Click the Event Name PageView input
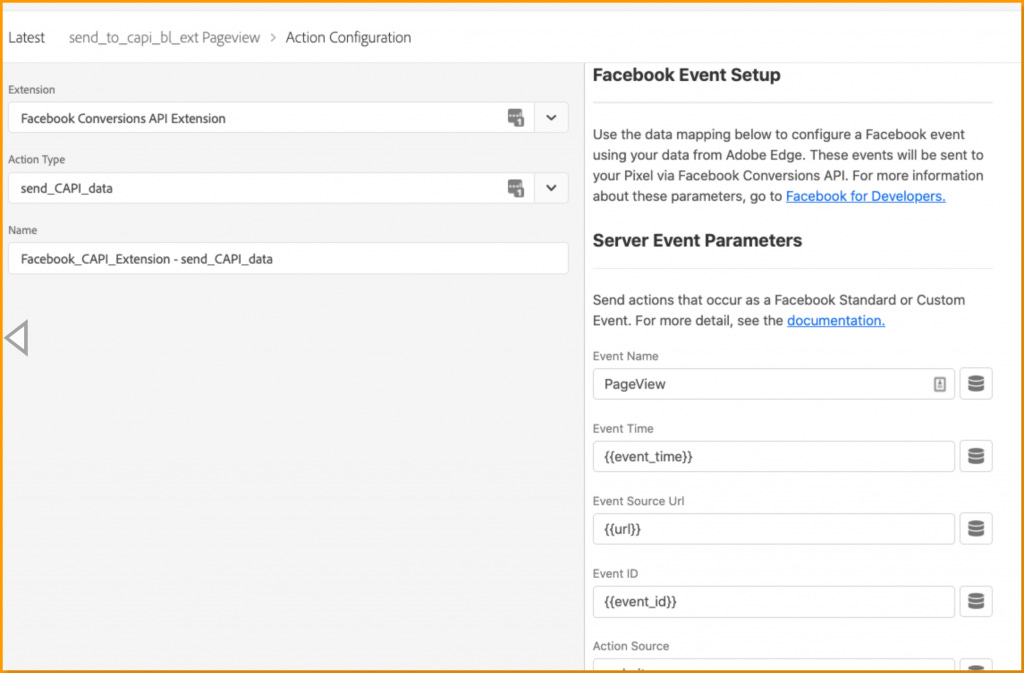 [773, 384]
